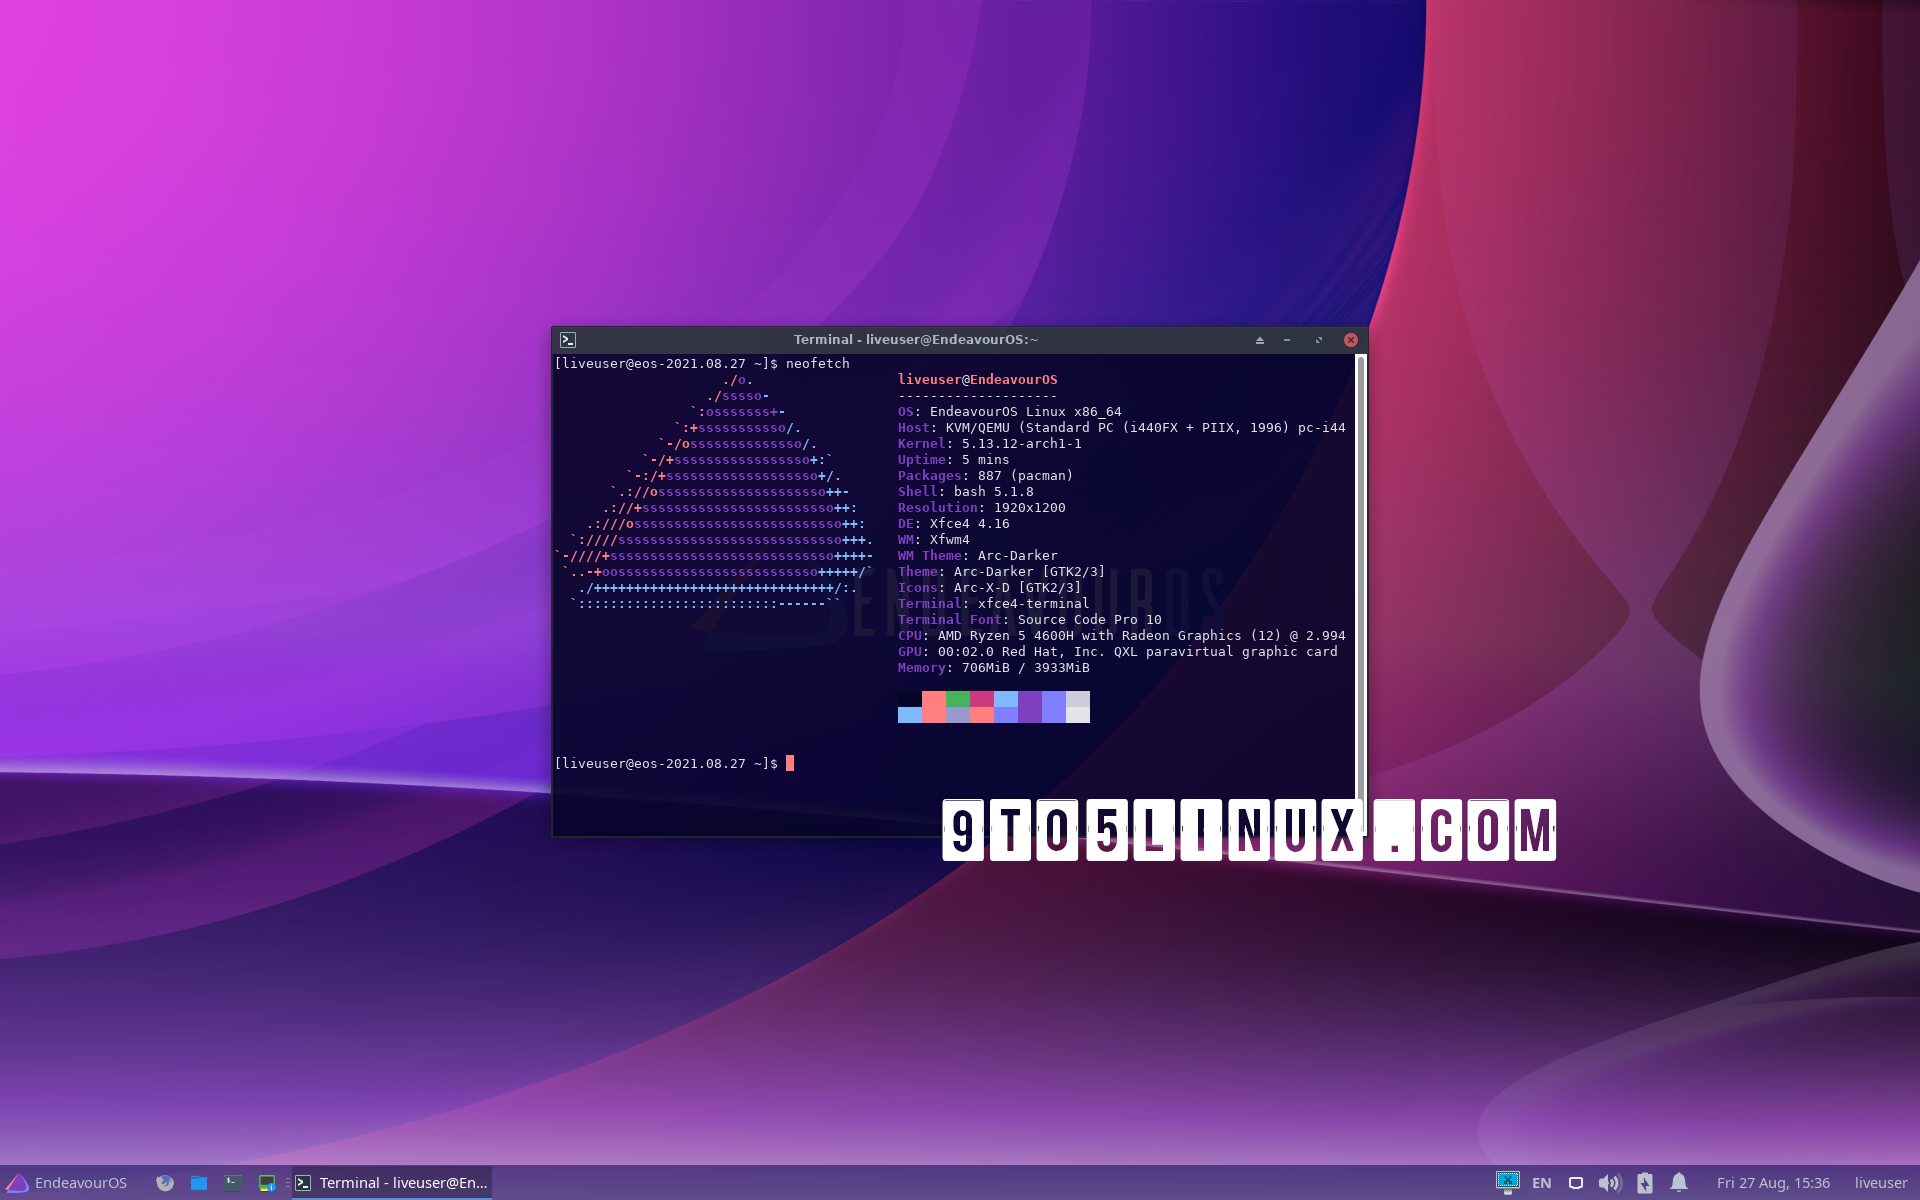Screen dimensions: 1920x1200
Task: Toggle the Terminal taskbar entry
Action: click(x=390, y=1183)
